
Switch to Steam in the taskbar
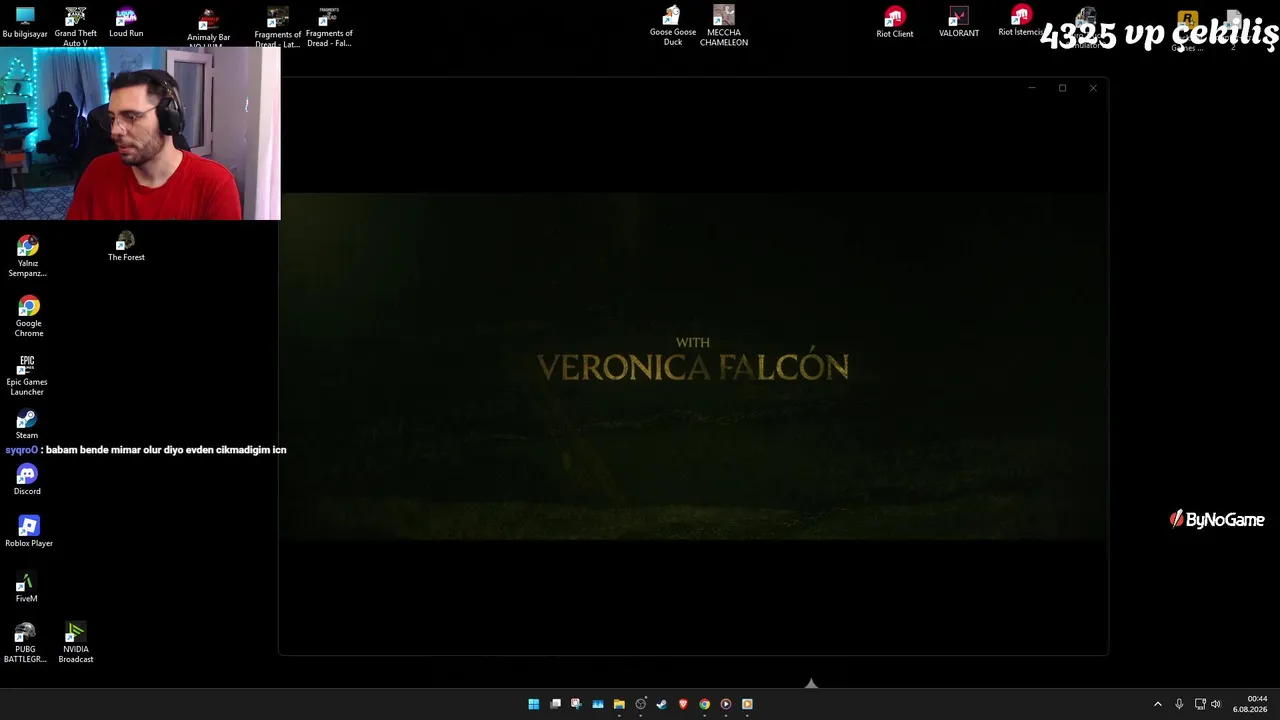tap(662, 704)
